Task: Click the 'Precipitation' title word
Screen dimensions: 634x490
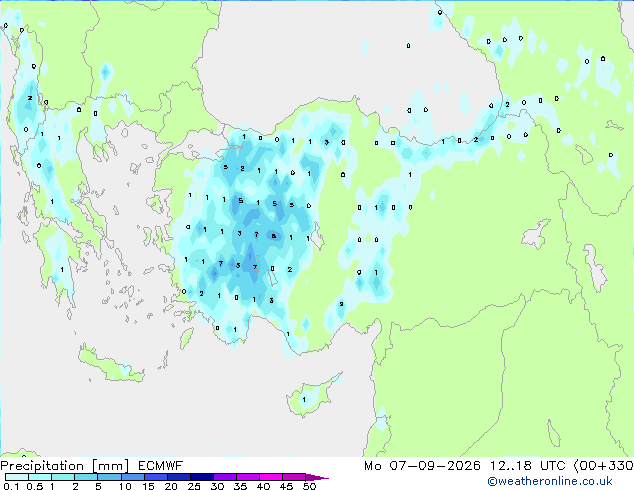Action: 42,466
